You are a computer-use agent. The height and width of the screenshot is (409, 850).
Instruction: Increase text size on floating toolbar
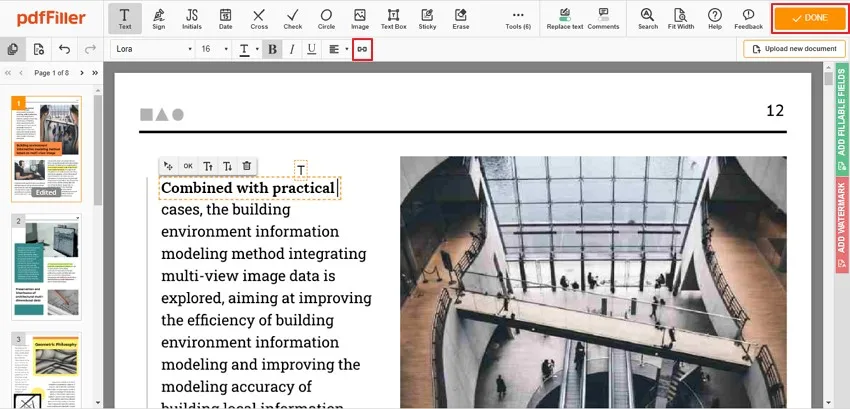click(208, 166)
